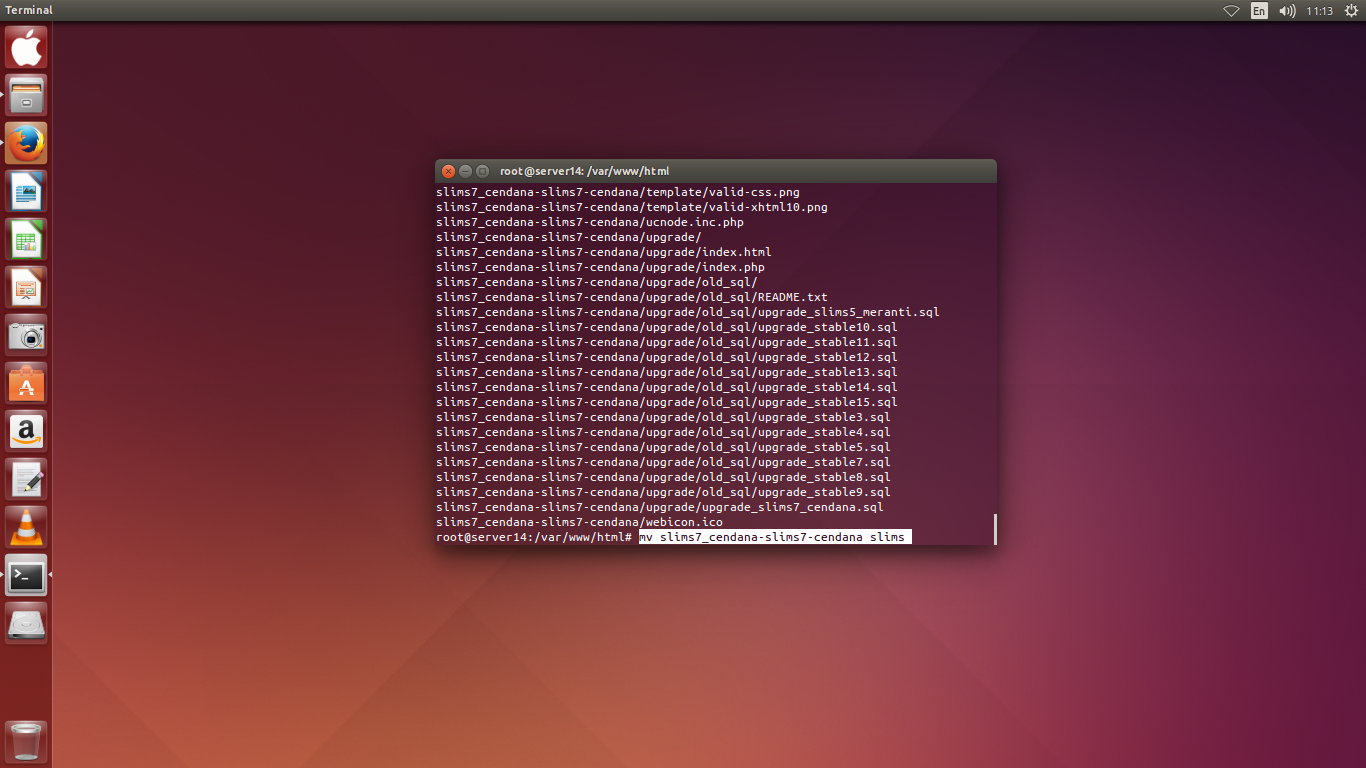Focus the Terminal launcher icon
Viewport: 1366px width, 768px height.
(x=26, y=575)
